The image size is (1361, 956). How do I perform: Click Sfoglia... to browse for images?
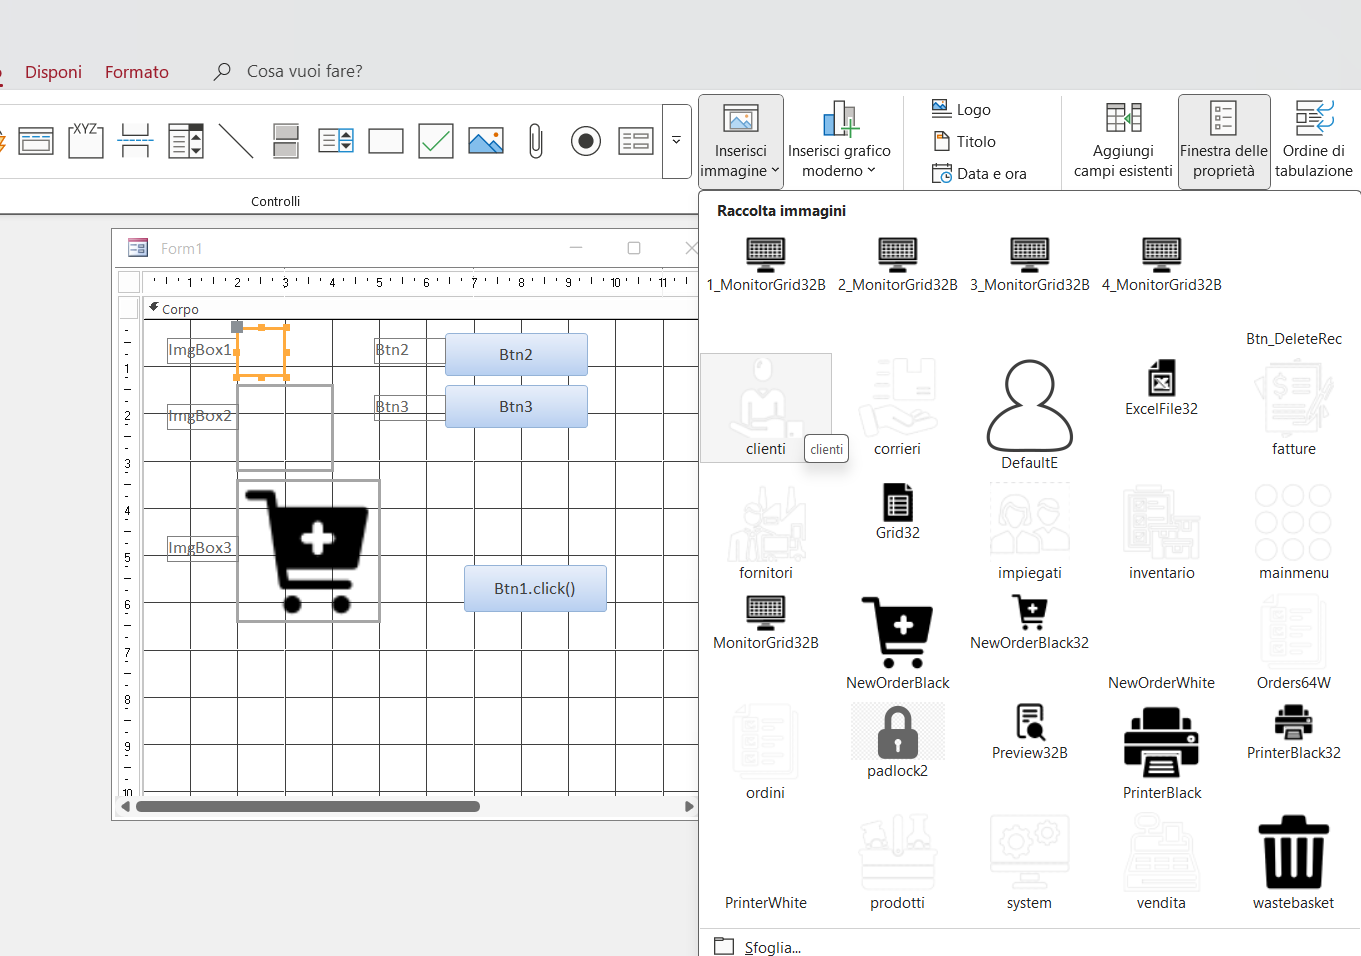click(x=771, y=947)
